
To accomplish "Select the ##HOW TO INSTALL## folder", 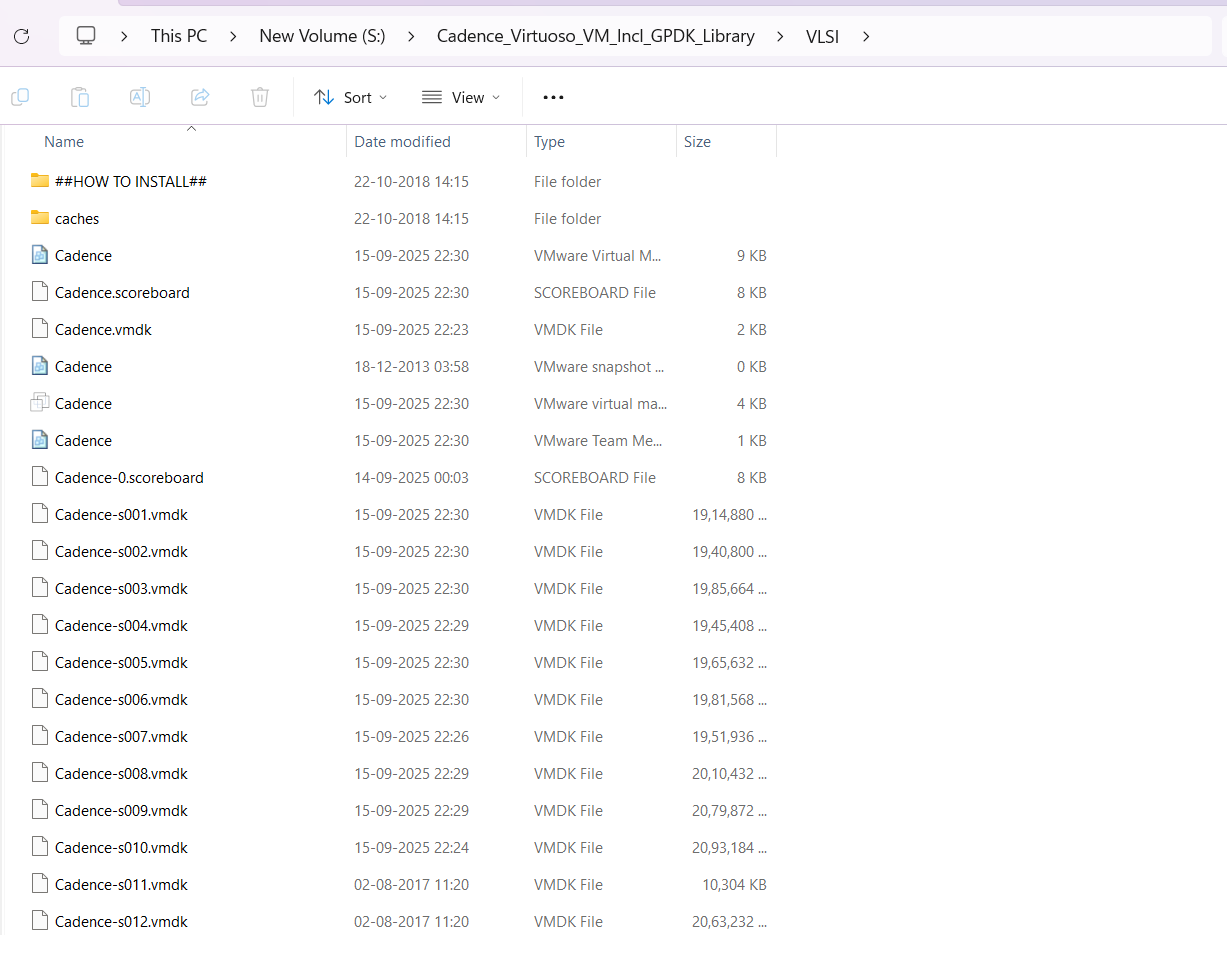I will (x=130, y=181).
